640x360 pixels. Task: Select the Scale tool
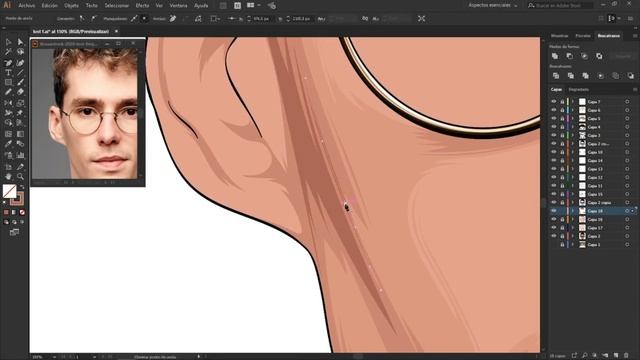[x=20, y=103]
